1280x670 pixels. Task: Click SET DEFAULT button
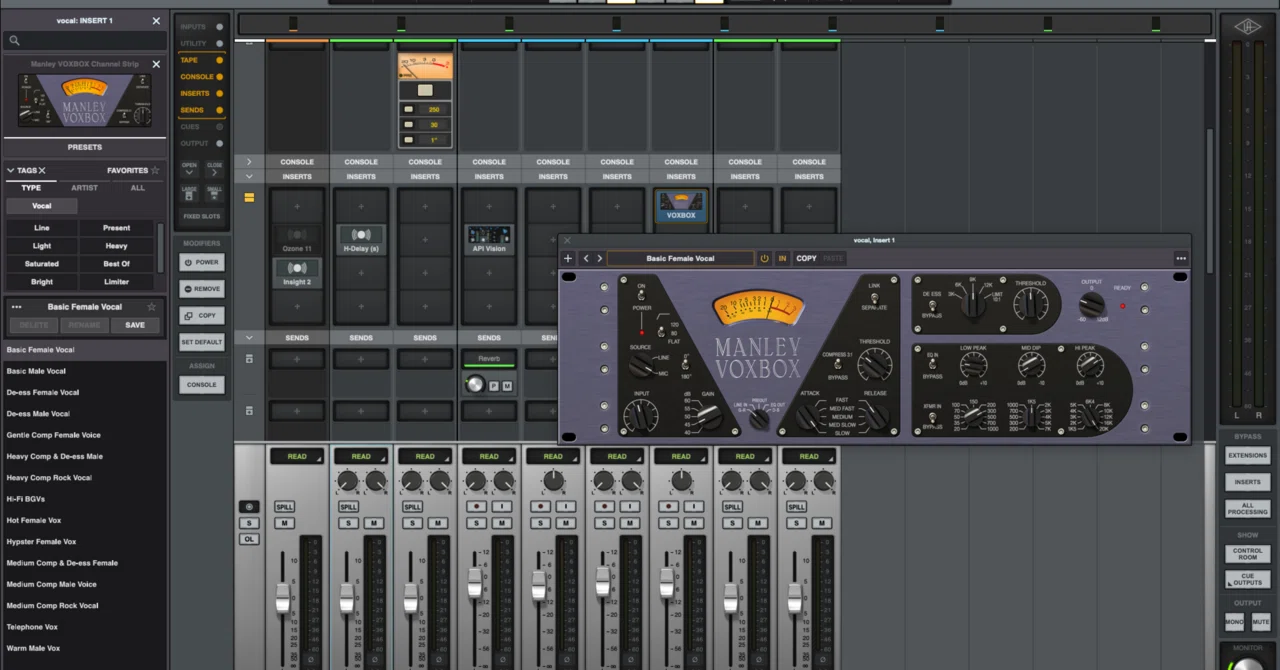point(201,342)
